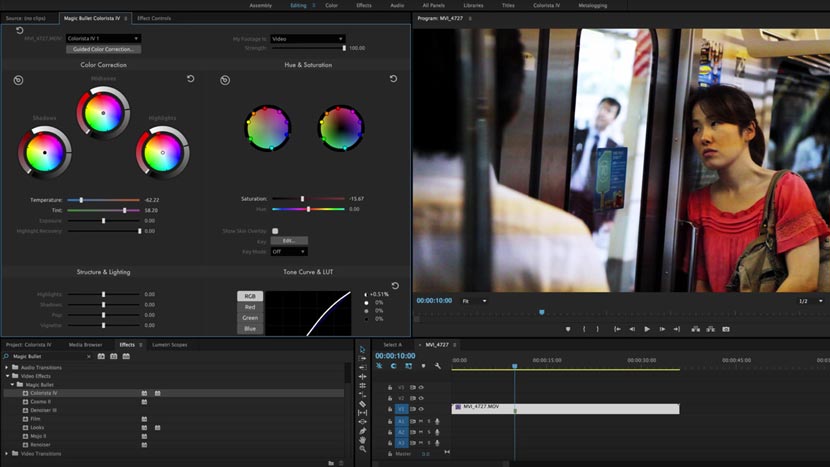
Task: Select the Slip tool
Action: tap(362, 412)
